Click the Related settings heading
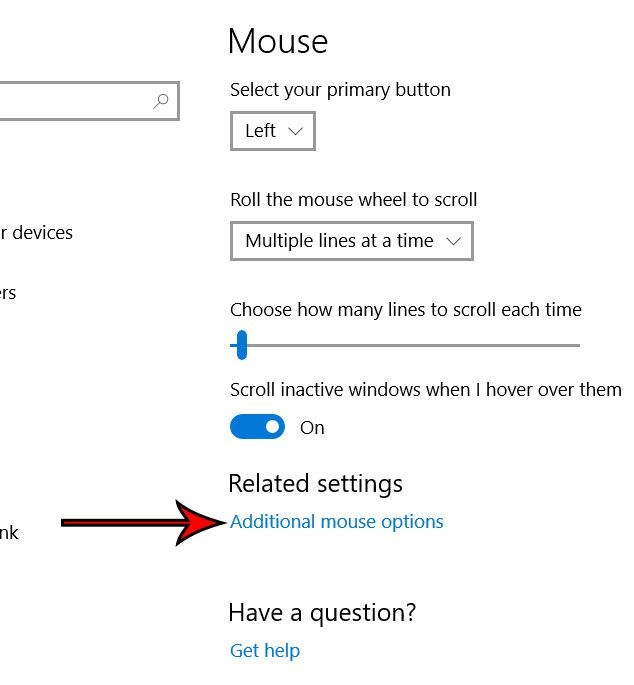634x685 pixels. tap(315, 484)
